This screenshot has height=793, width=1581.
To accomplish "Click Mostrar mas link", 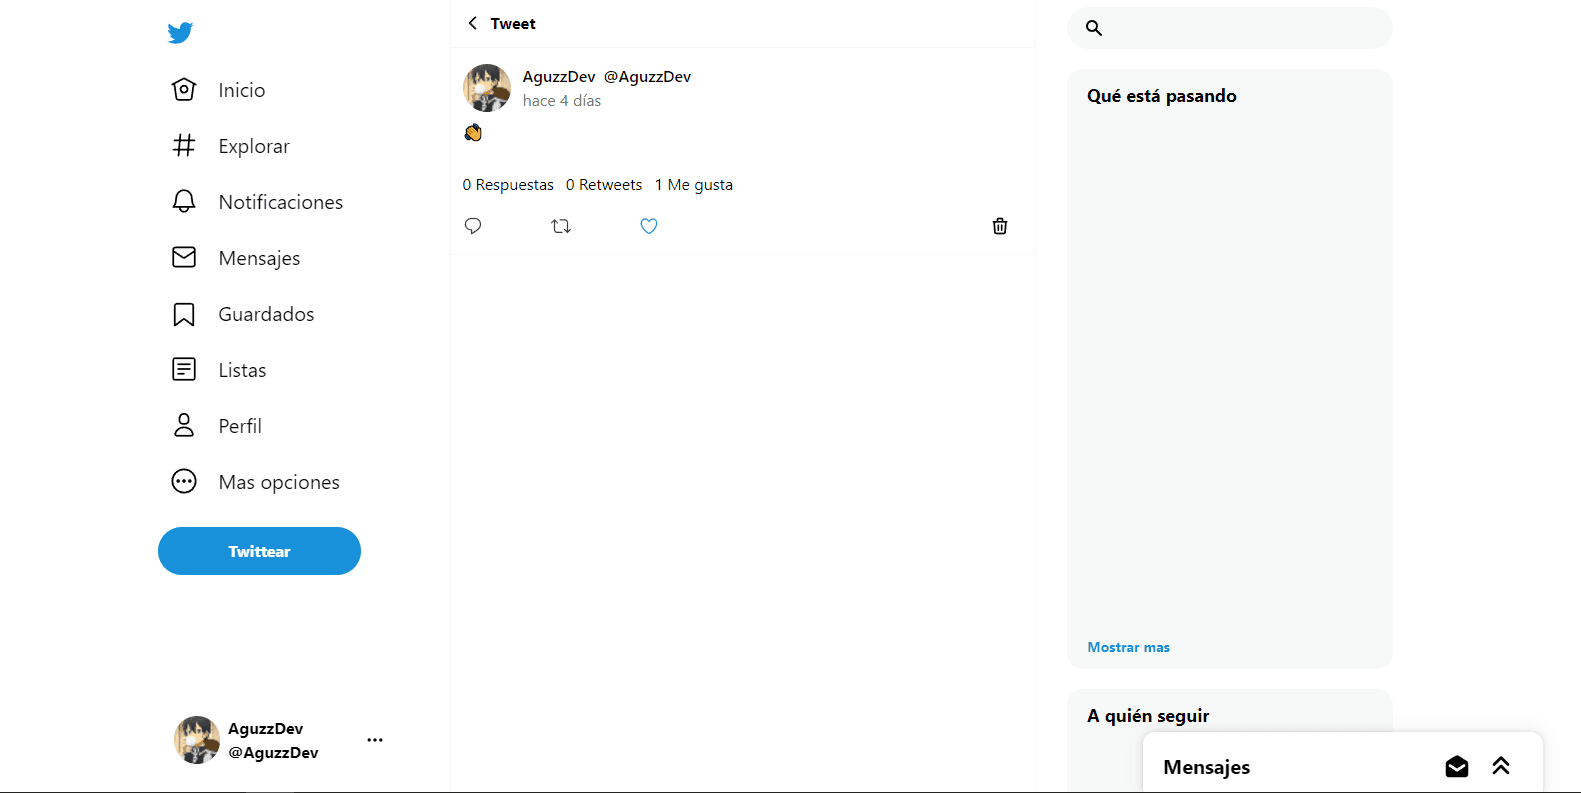I will click(x=1128, y=647).
